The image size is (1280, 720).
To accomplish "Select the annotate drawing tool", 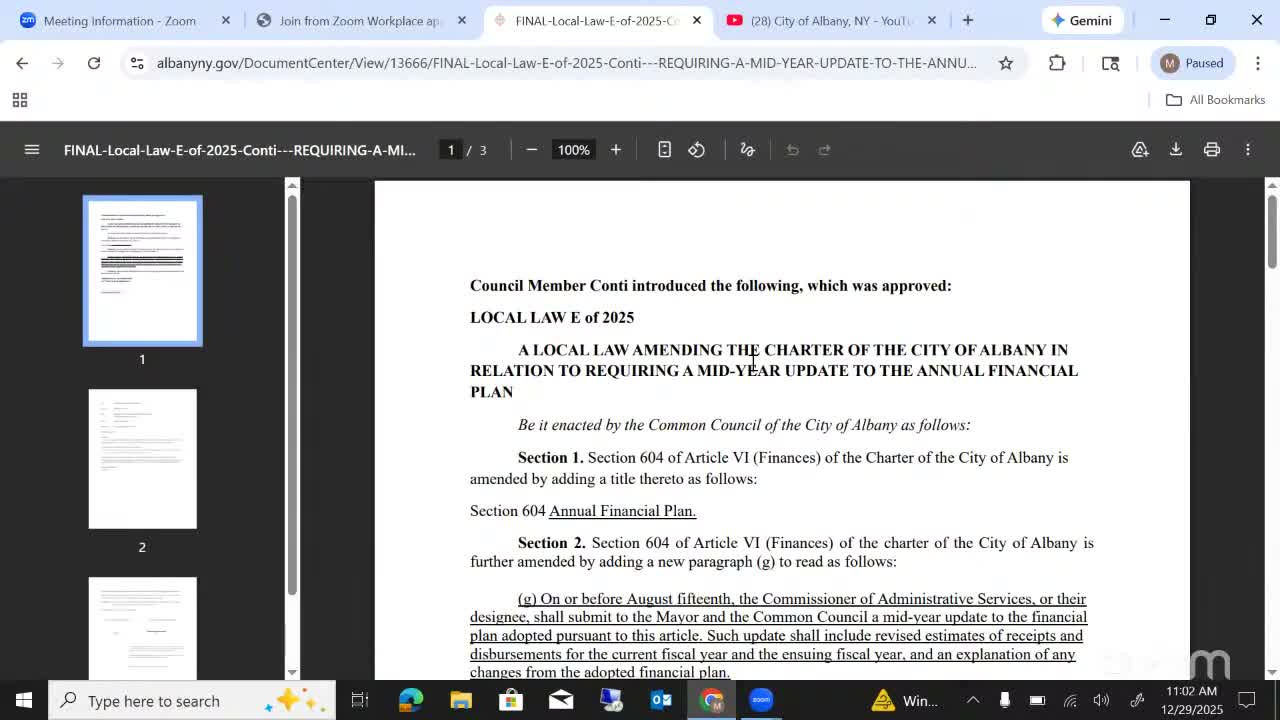I will [747, 149].
